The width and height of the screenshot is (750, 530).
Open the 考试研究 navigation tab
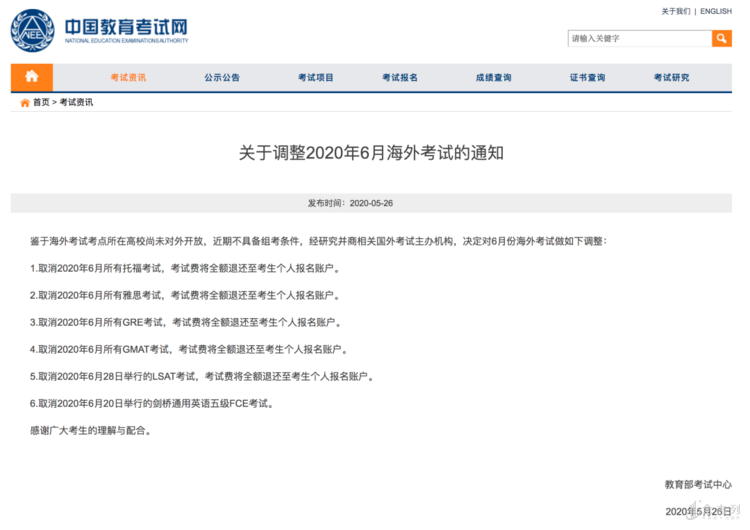(x=671, y=77)
